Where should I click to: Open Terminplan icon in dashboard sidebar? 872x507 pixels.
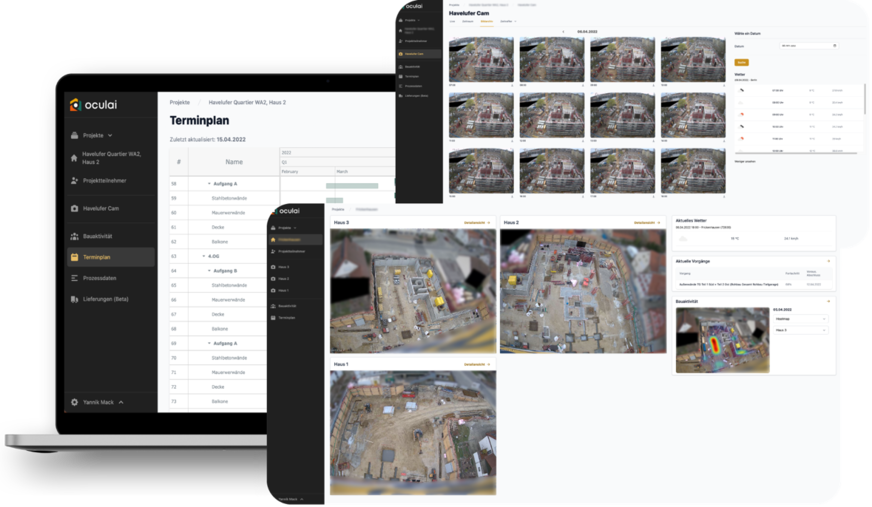273,317
